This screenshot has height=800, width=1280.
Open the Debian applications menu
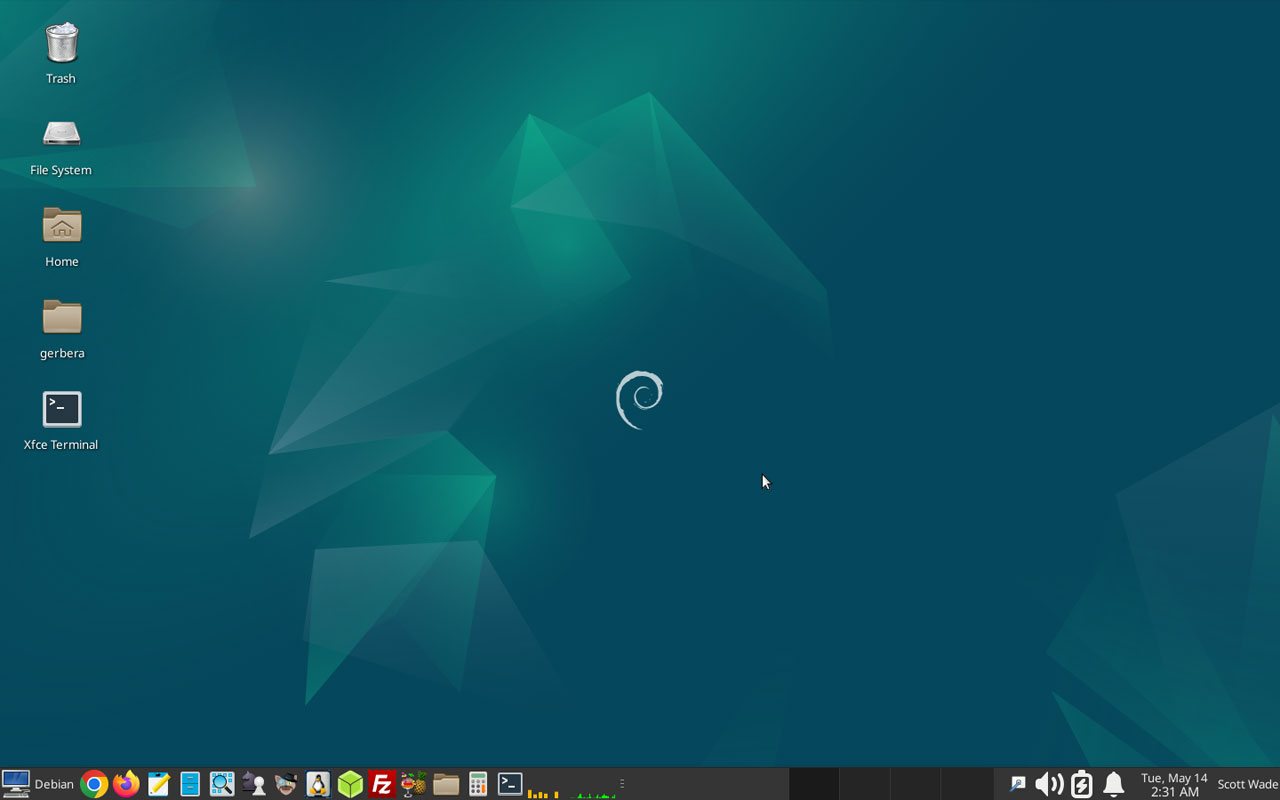(39, 785)
